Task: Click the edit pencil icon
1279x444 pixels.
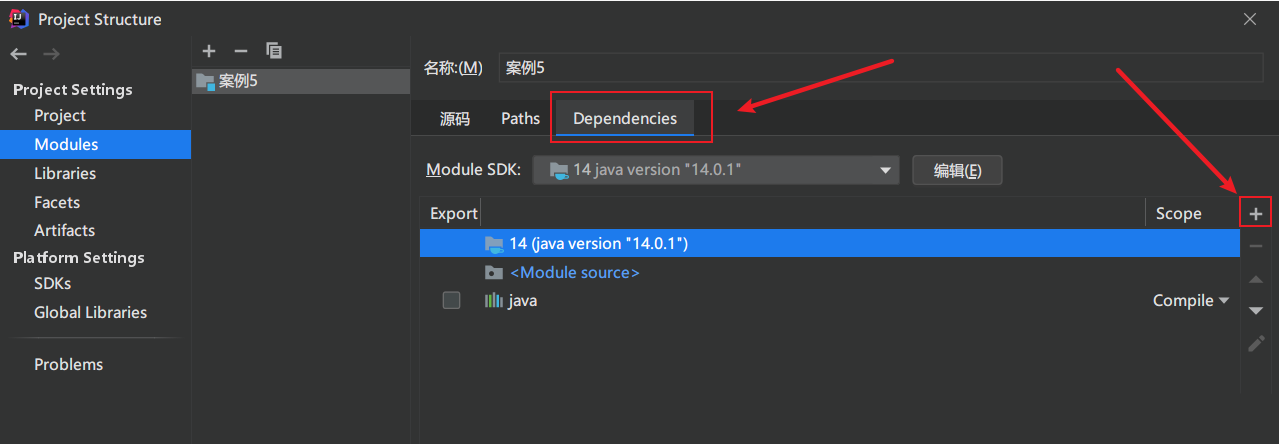Action: [1256, 343]
